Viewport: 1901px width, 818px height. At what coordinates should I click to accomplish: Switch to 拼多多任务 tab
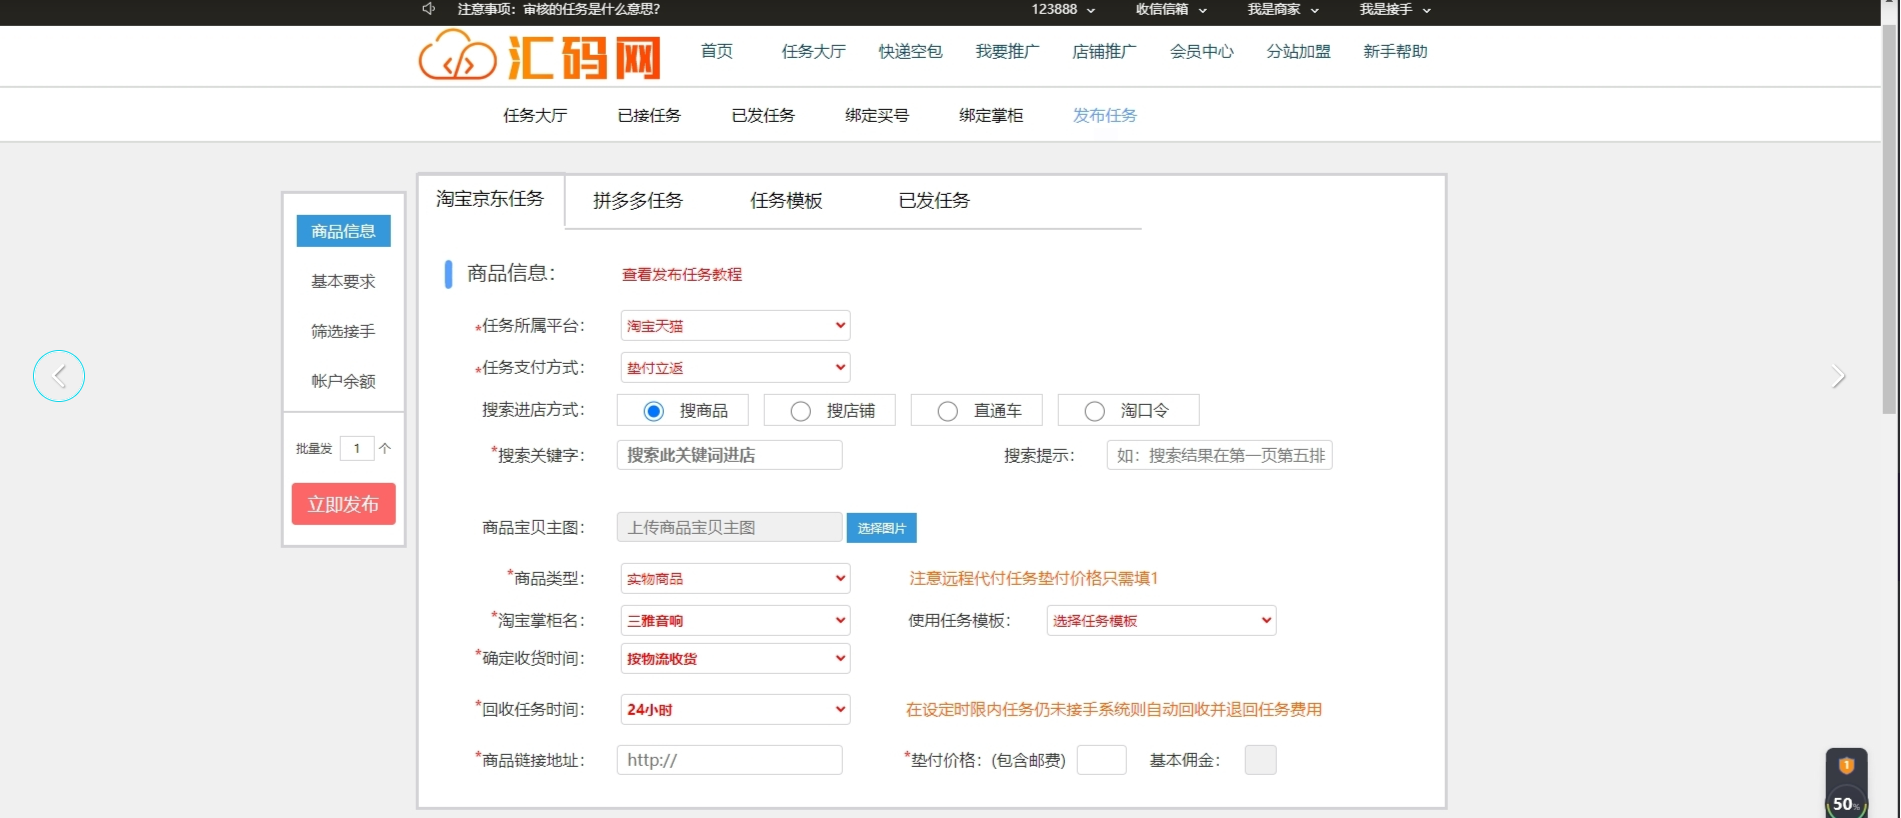(x=638, y=201)
